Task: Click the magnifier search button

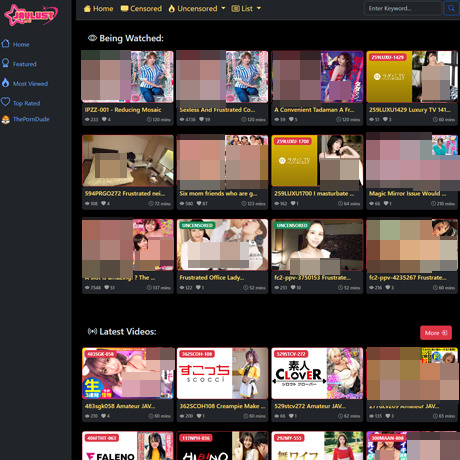Action: pos(451,8)
